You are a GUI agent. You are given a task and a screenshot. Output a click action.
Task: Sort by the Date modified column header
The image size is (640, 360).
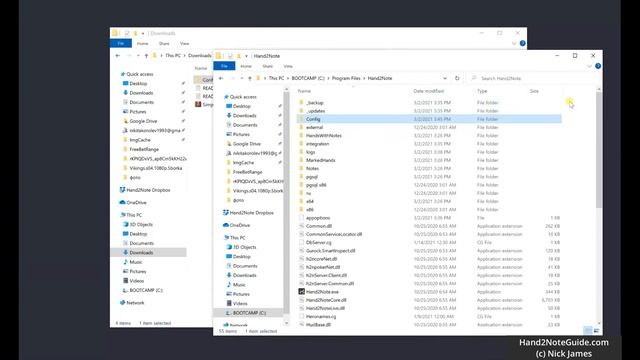[429, 91]
